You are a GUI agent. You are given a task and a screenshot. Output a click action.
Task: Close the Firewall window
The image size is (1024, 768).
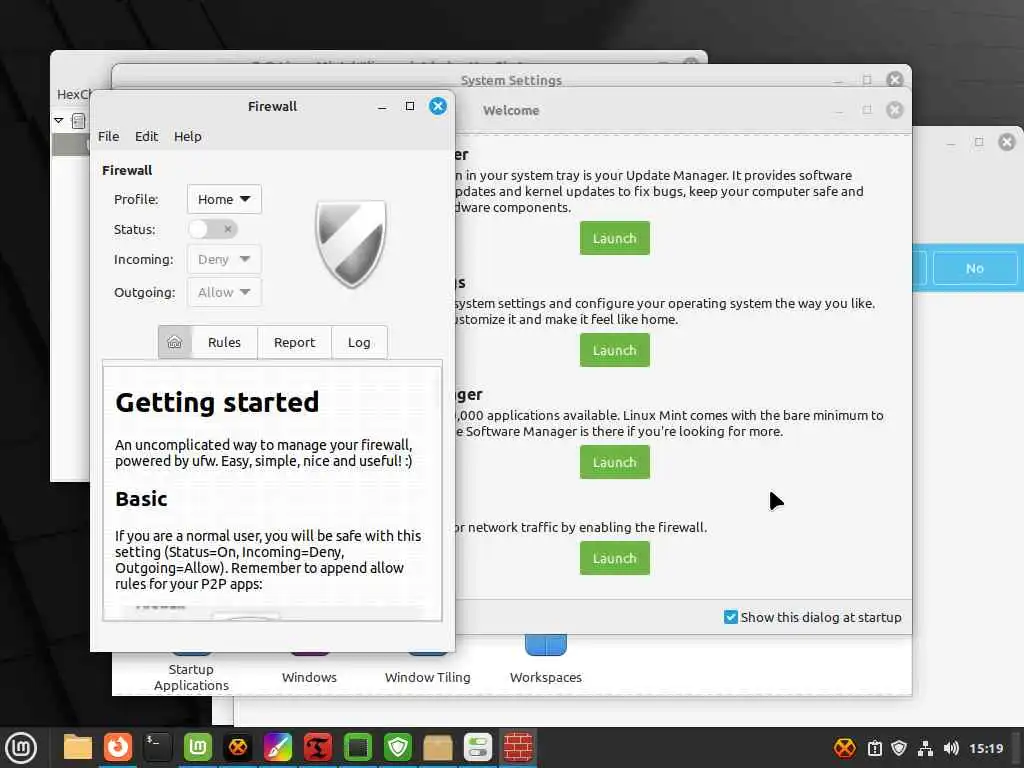point(438,106)
